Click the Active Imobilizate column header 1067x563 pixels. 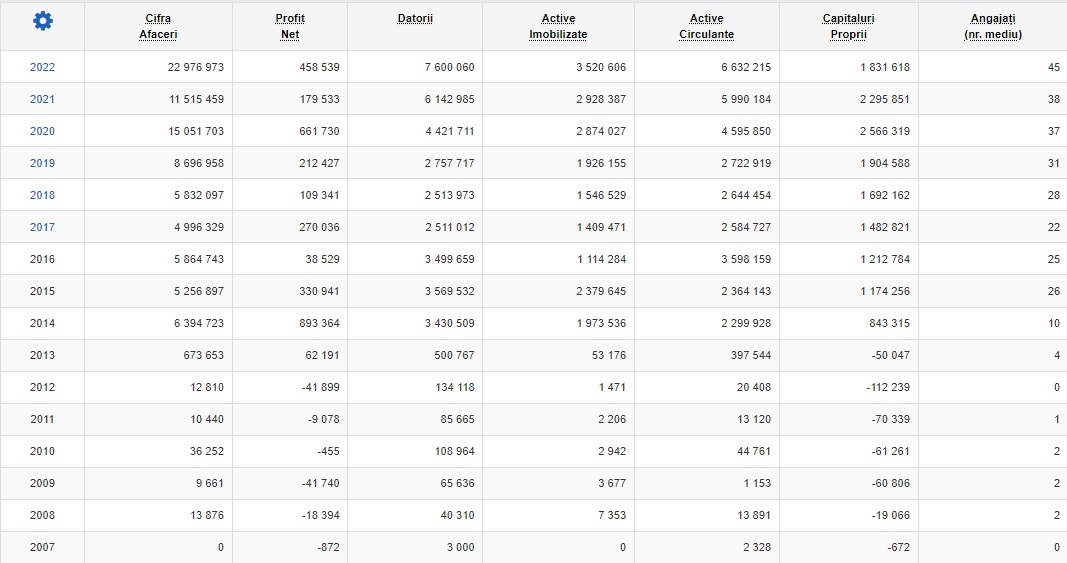click(558, 26)
